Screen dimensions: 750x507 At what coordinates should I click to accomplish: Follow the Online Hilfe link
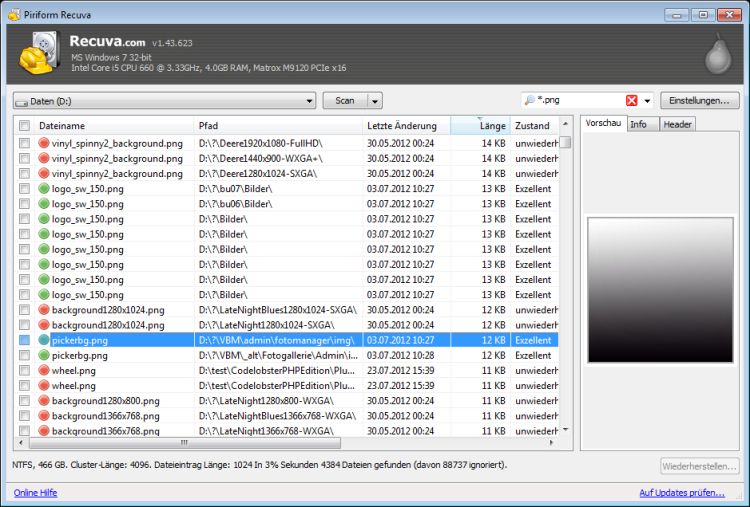(35, 493)
